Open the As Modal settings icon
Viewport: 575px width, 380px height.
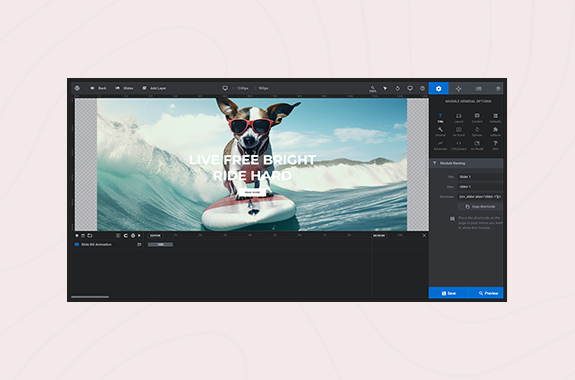pyautogui.click(x=477, y=145)
